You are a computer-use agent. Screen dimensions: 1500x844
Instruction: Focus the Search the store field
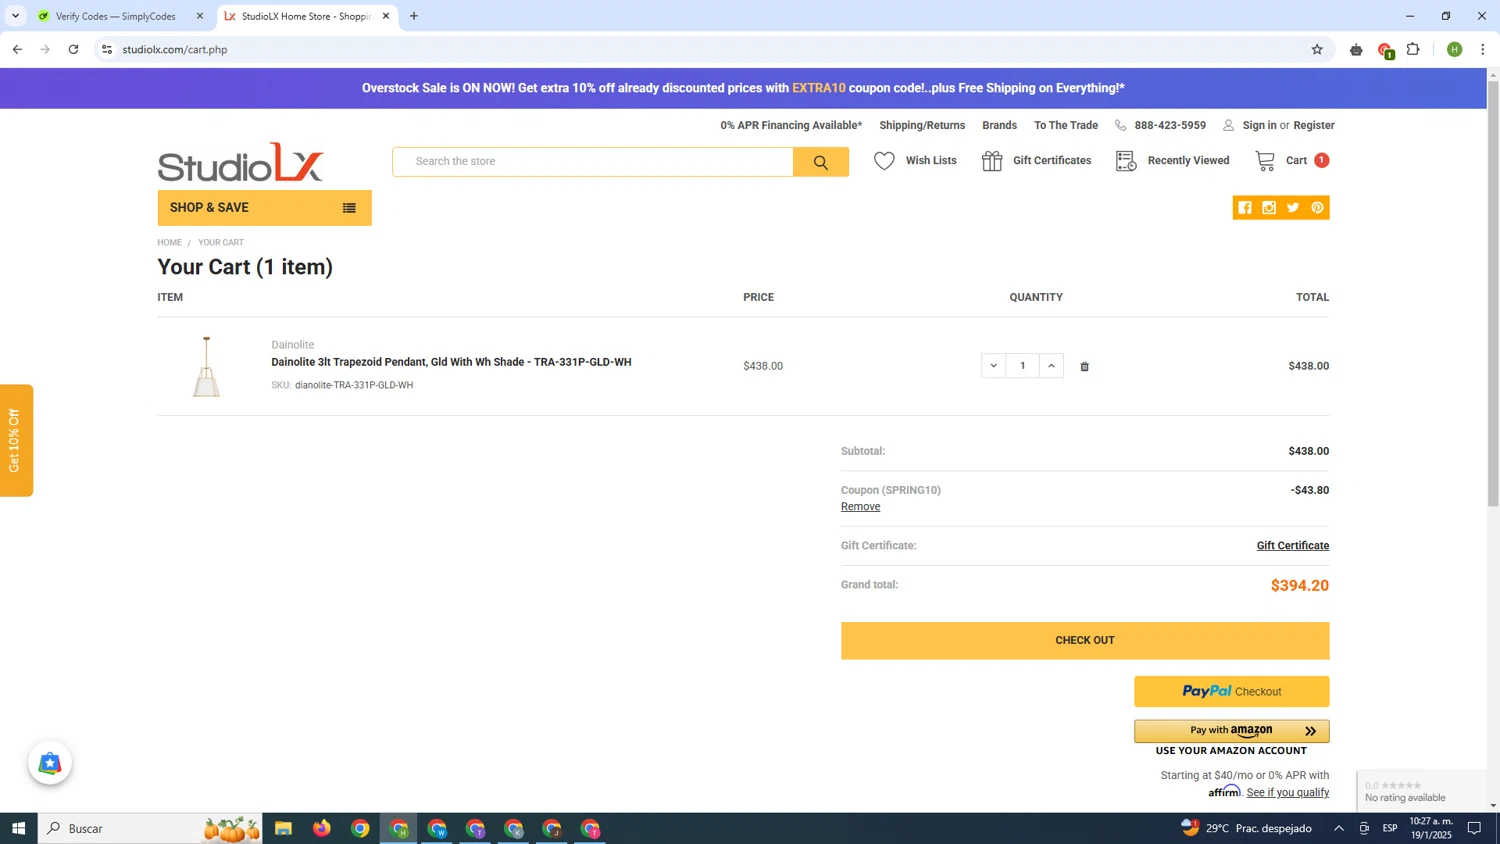594,162
